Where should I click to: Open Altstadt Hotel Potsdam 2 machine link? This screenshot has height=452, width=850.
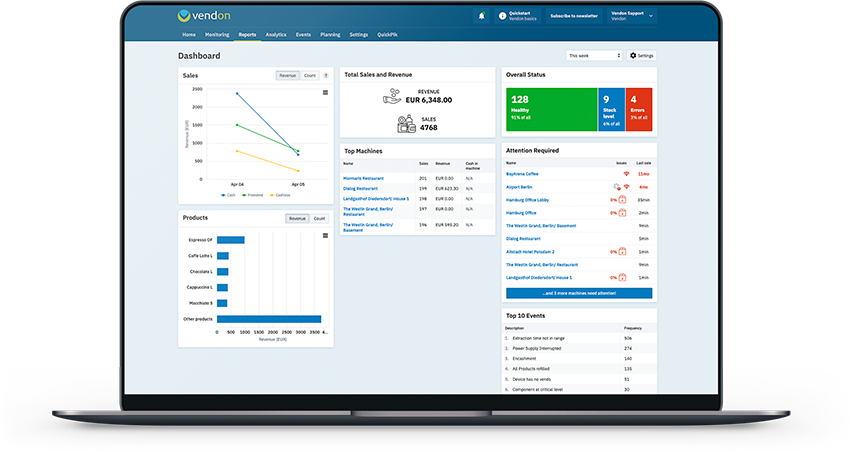click(530, 252)
